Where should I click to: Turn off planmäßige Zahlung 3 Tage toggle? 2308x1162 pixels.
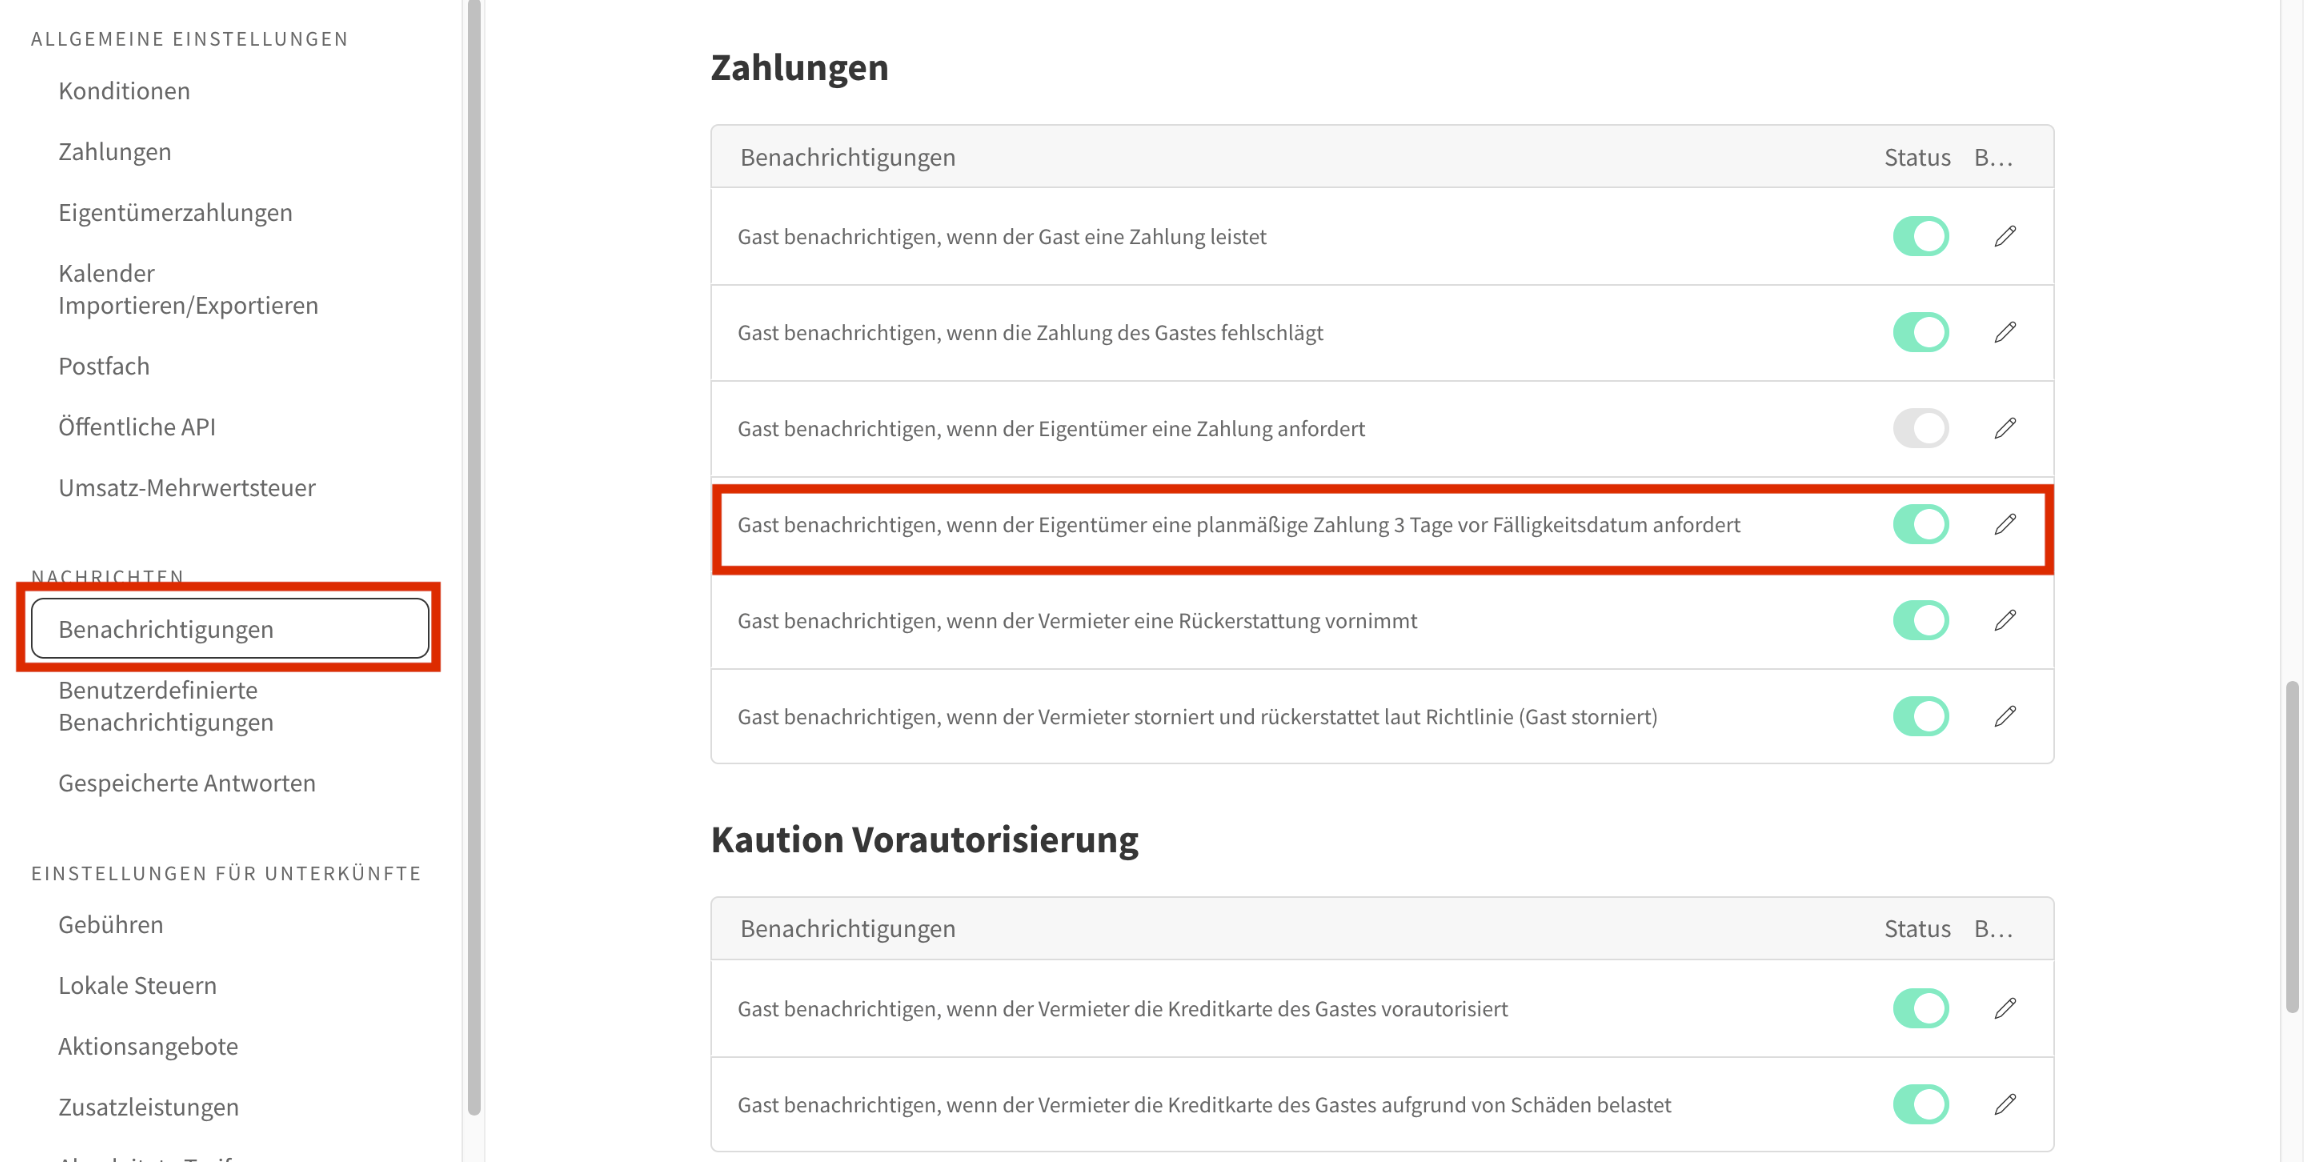1920,525
